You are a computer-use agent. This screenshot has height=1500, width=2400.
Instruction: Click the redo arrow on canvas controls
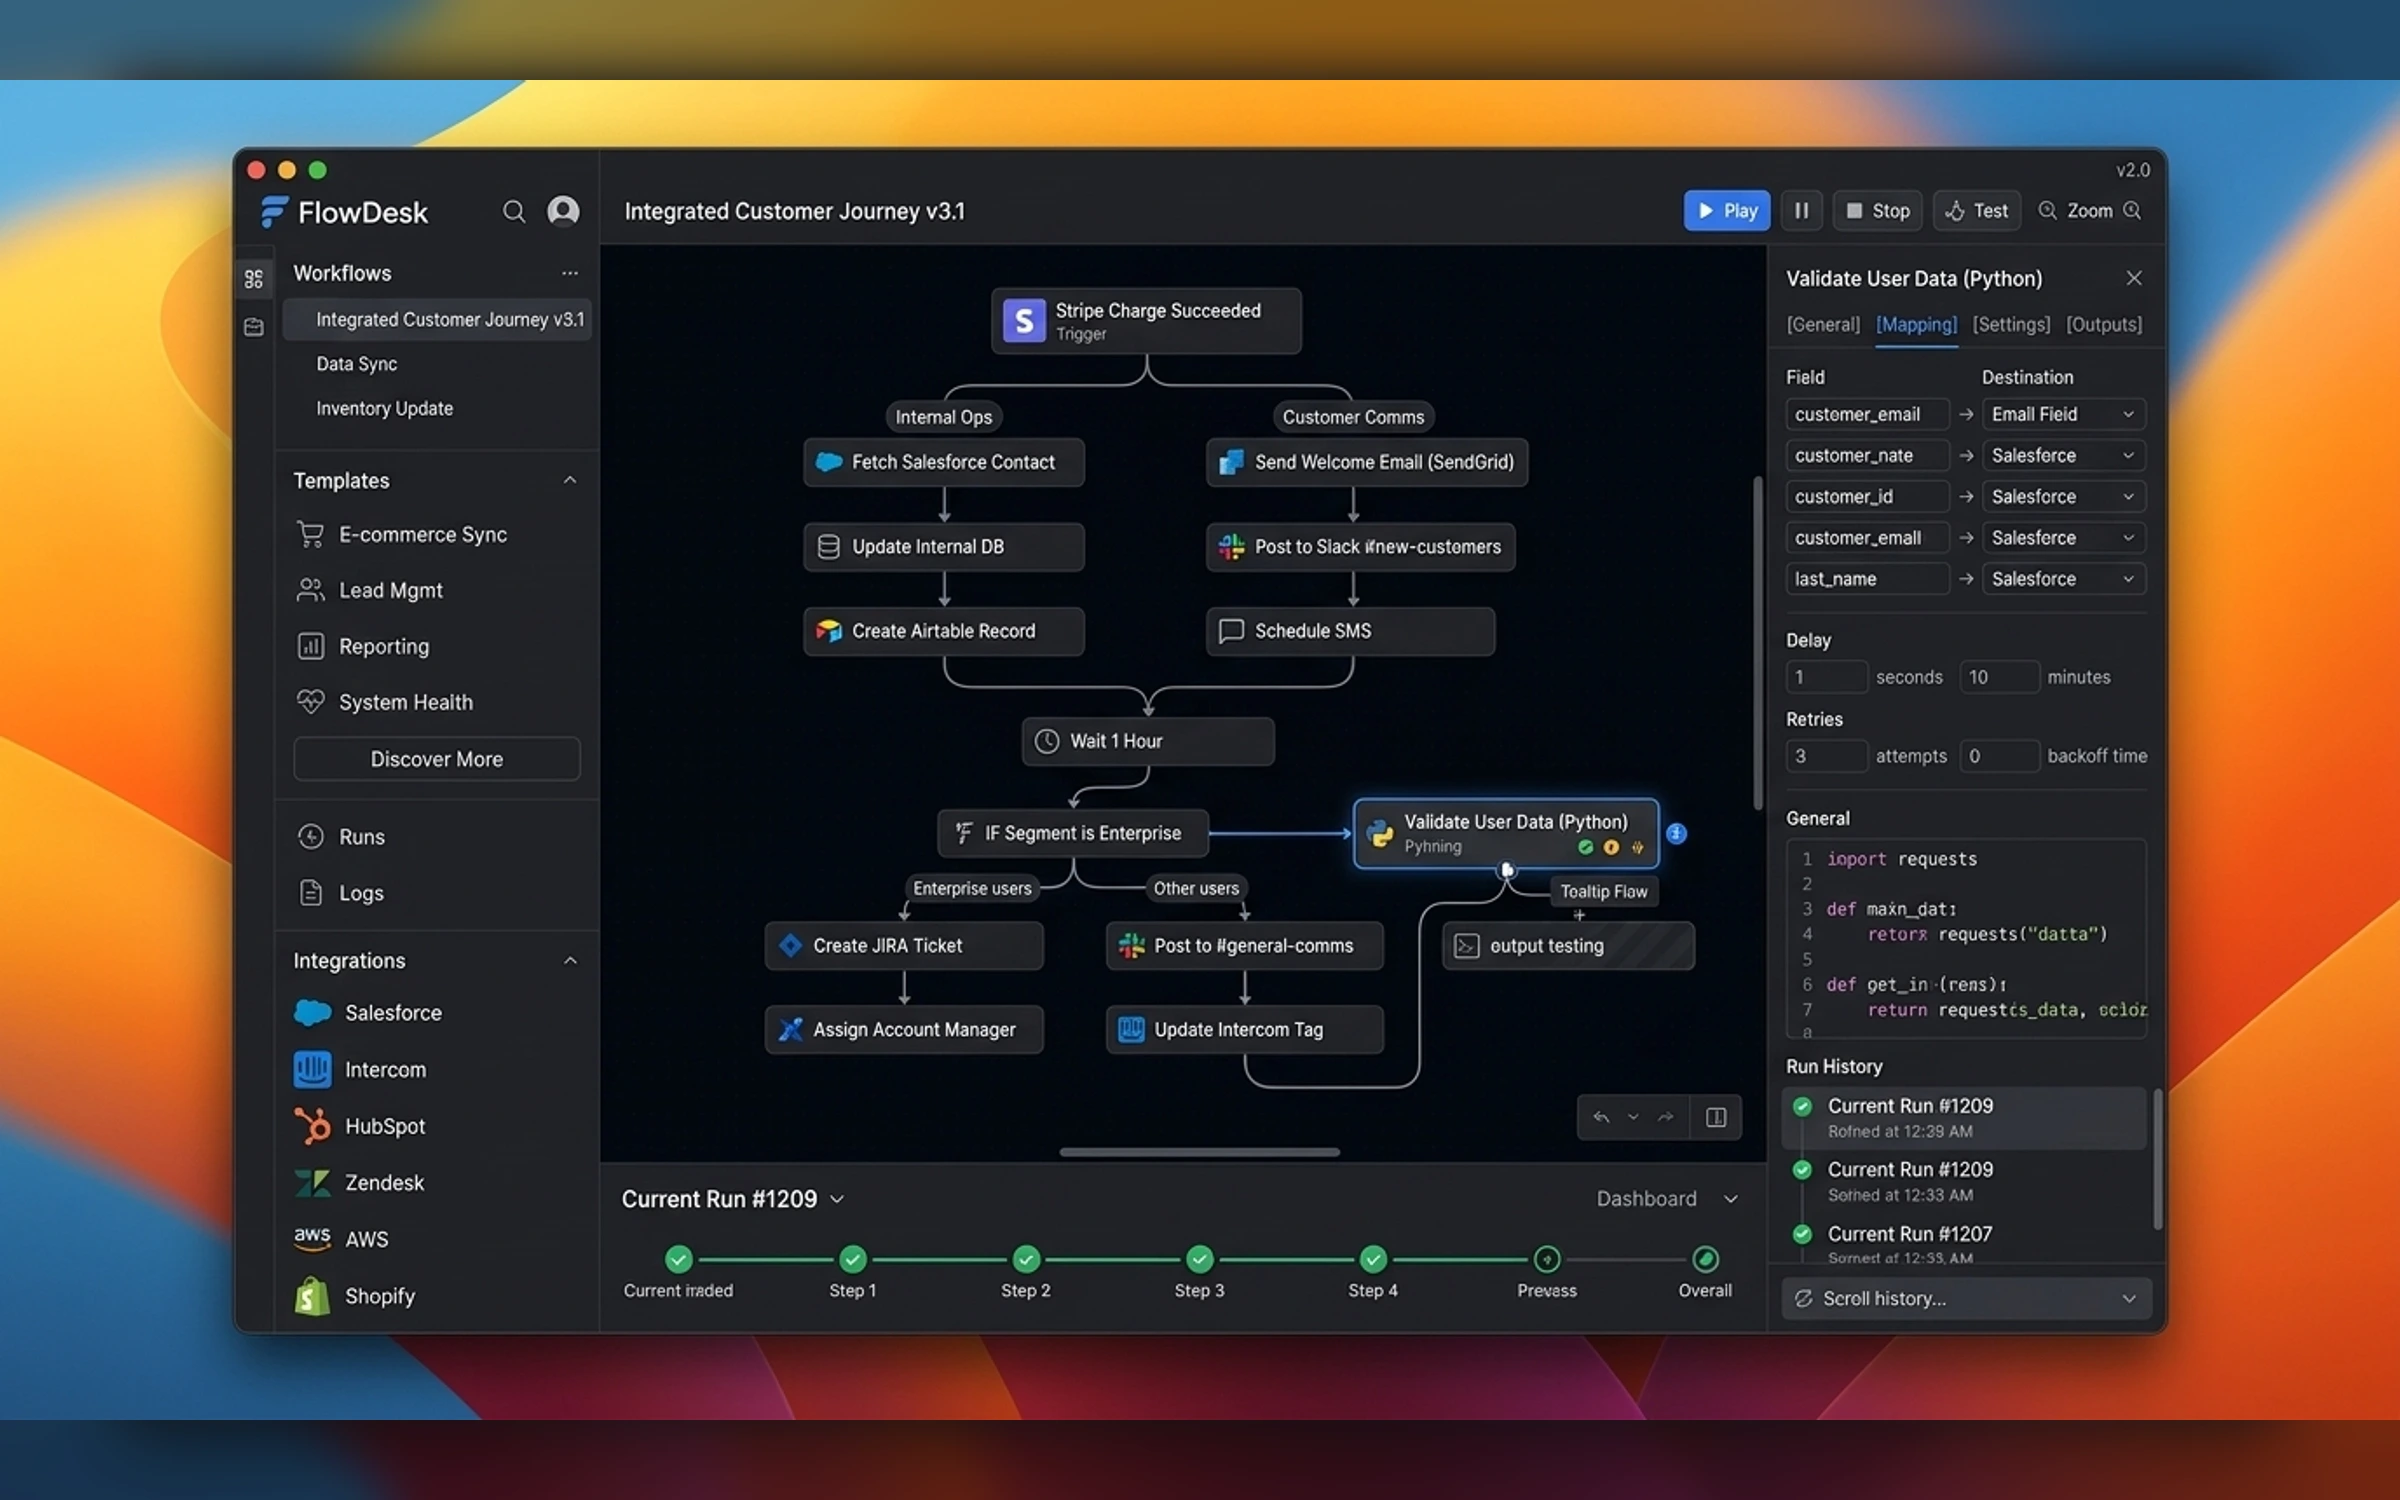1665,1117
